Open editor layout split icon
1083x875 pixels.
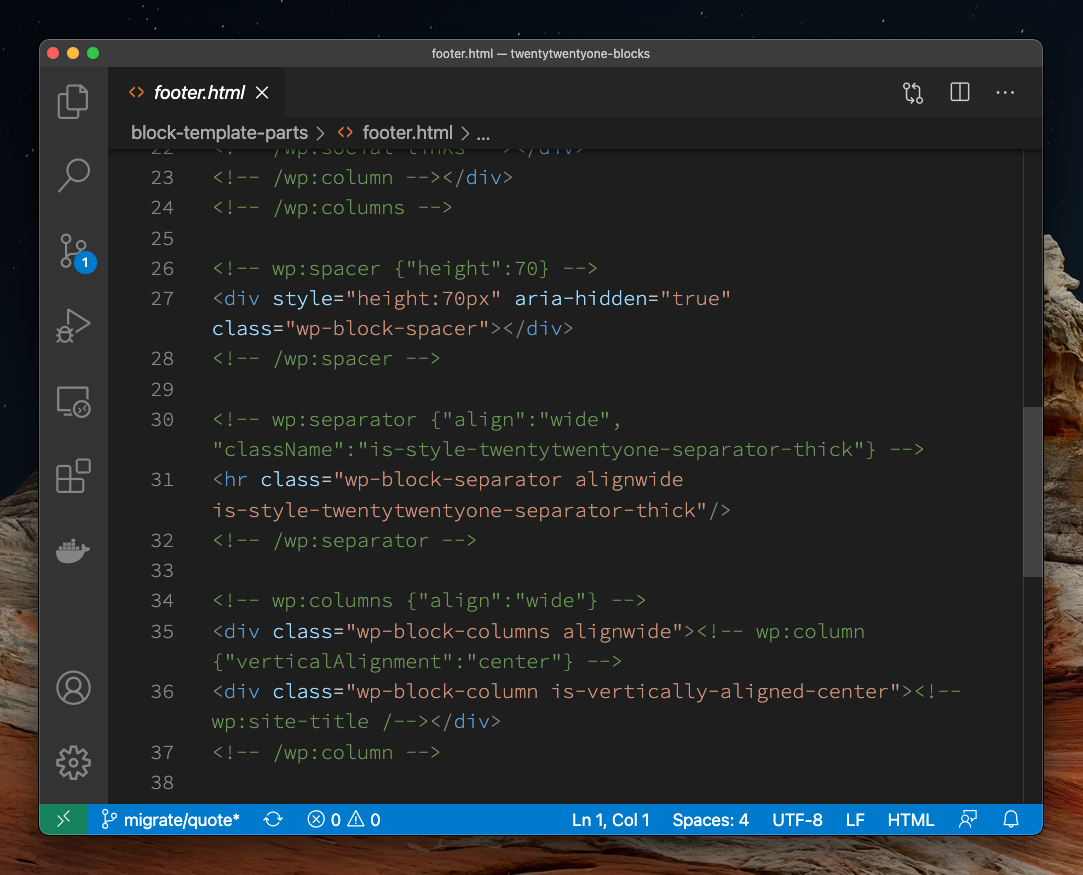tap(959, 92)
